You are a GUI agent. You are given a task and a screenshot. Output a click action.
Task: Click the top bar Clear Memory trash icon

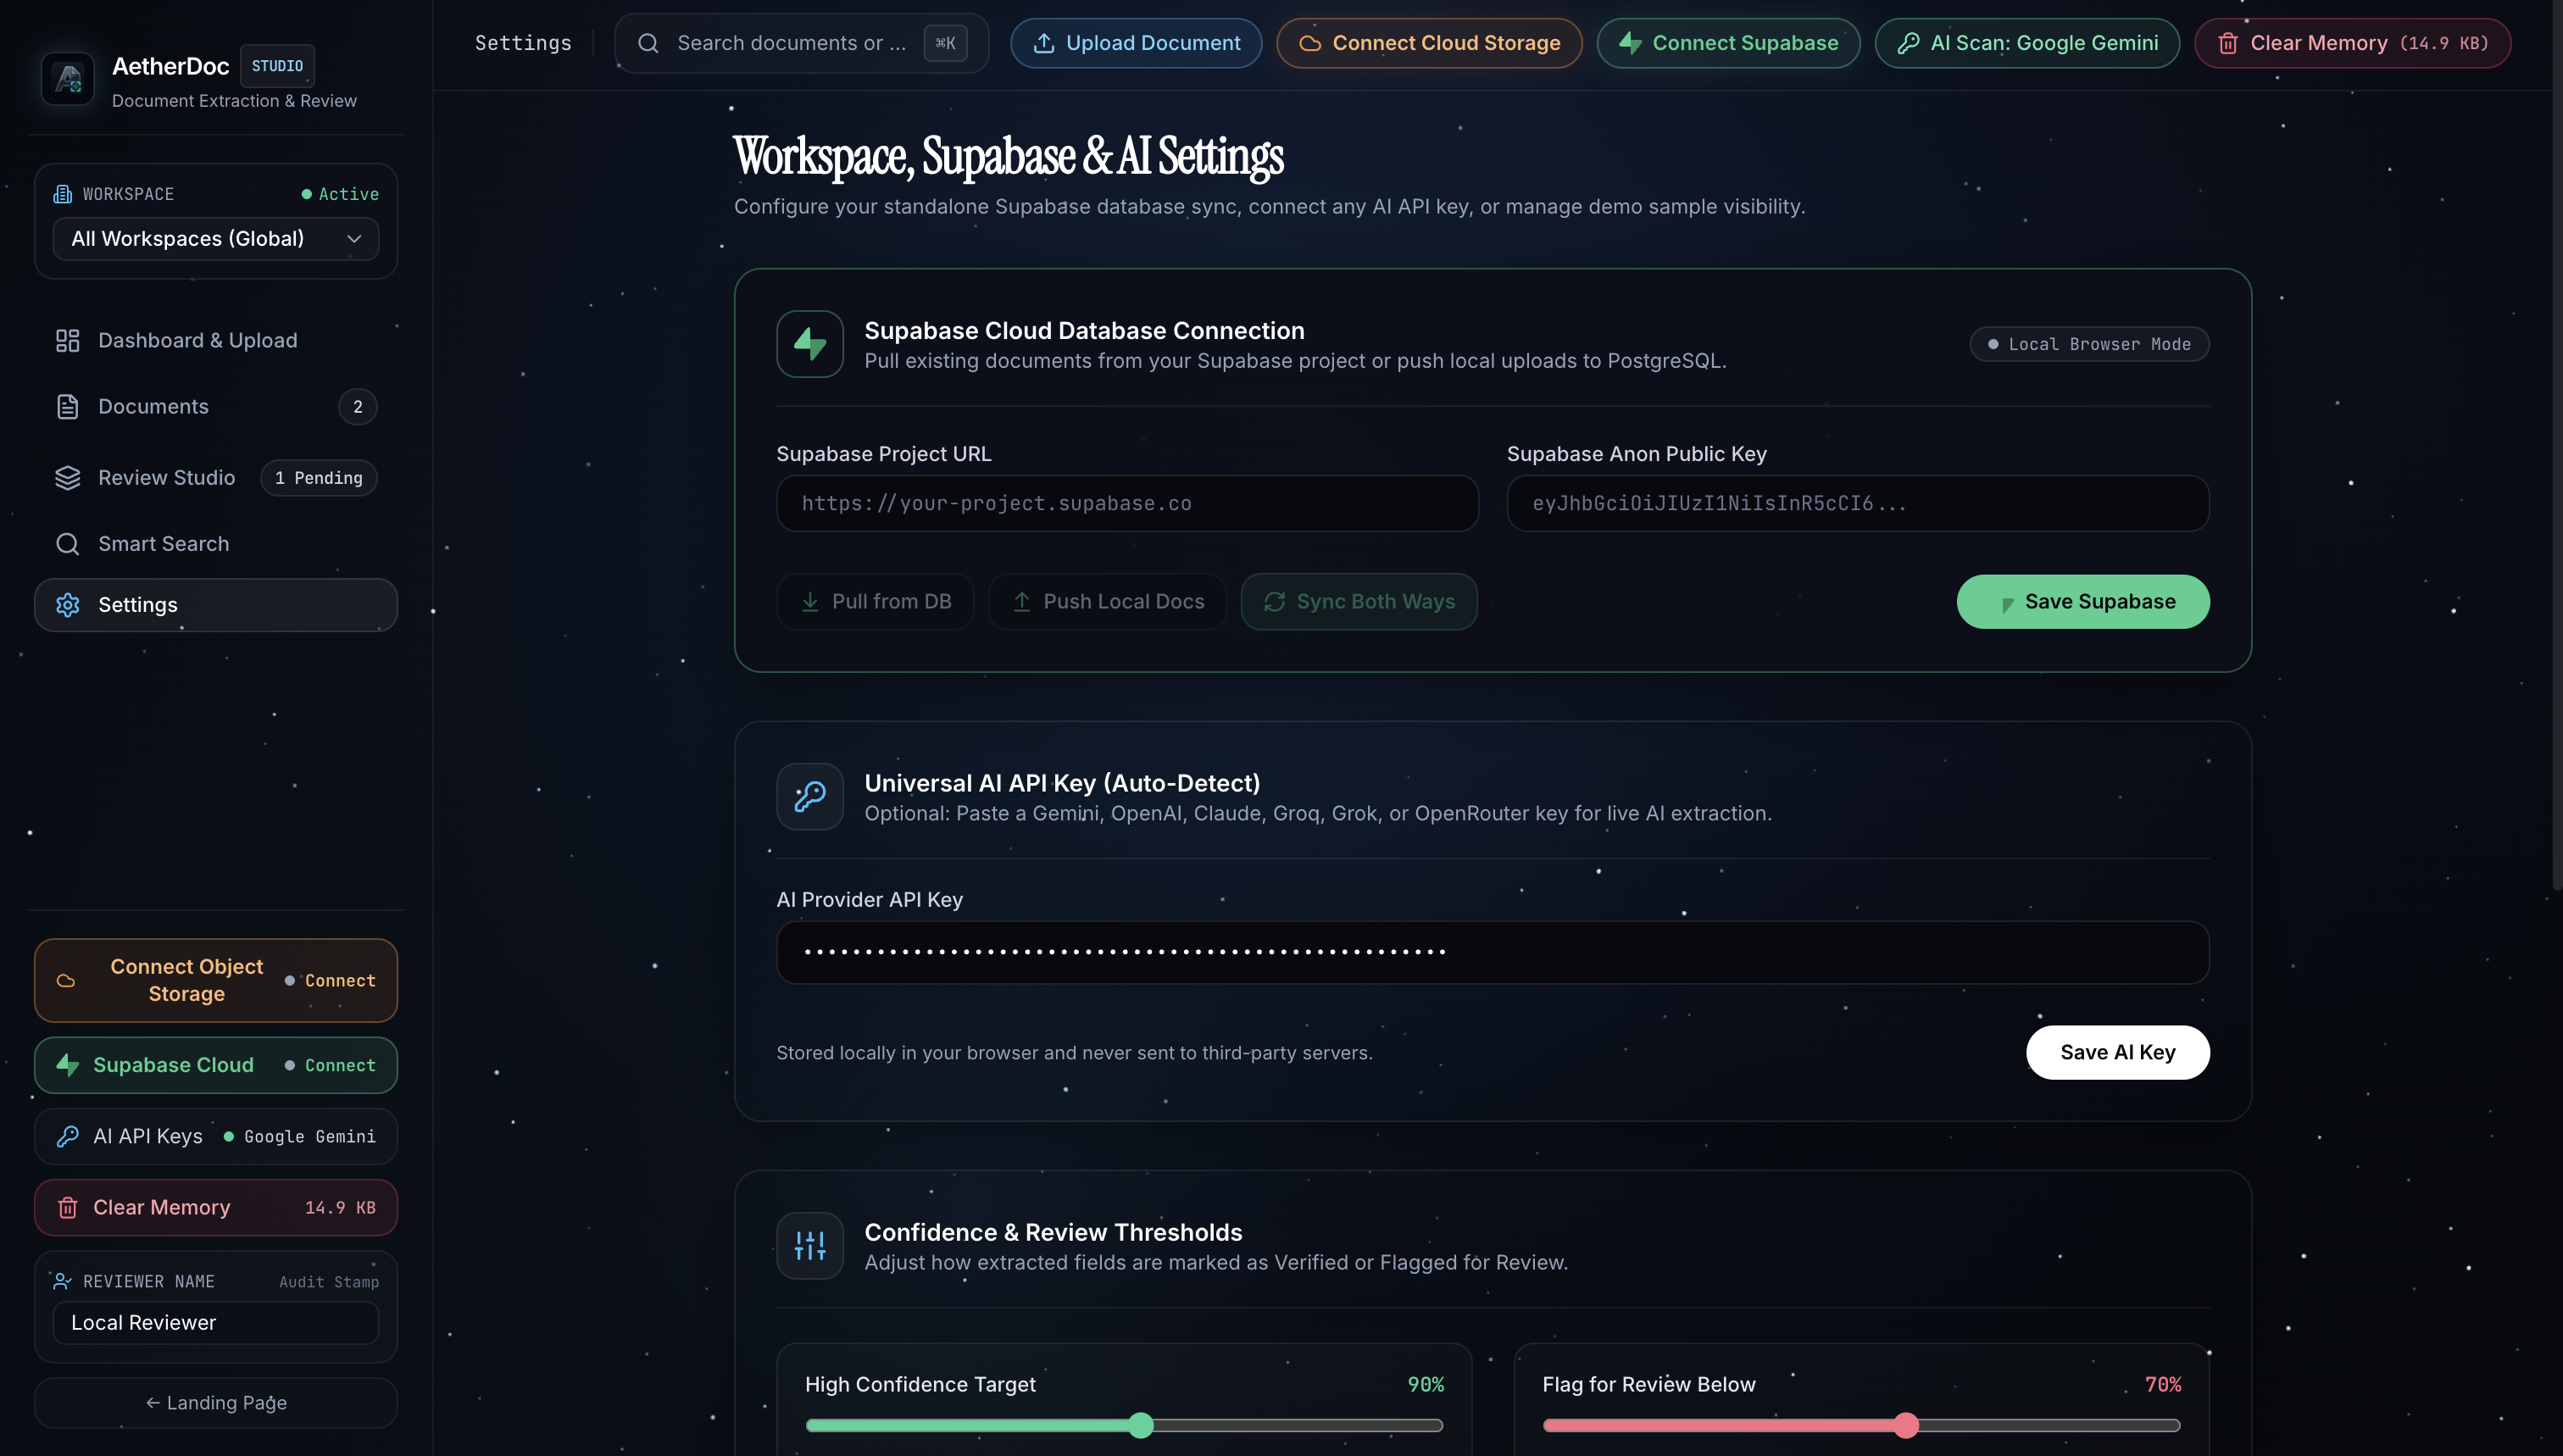[2228, 43]
